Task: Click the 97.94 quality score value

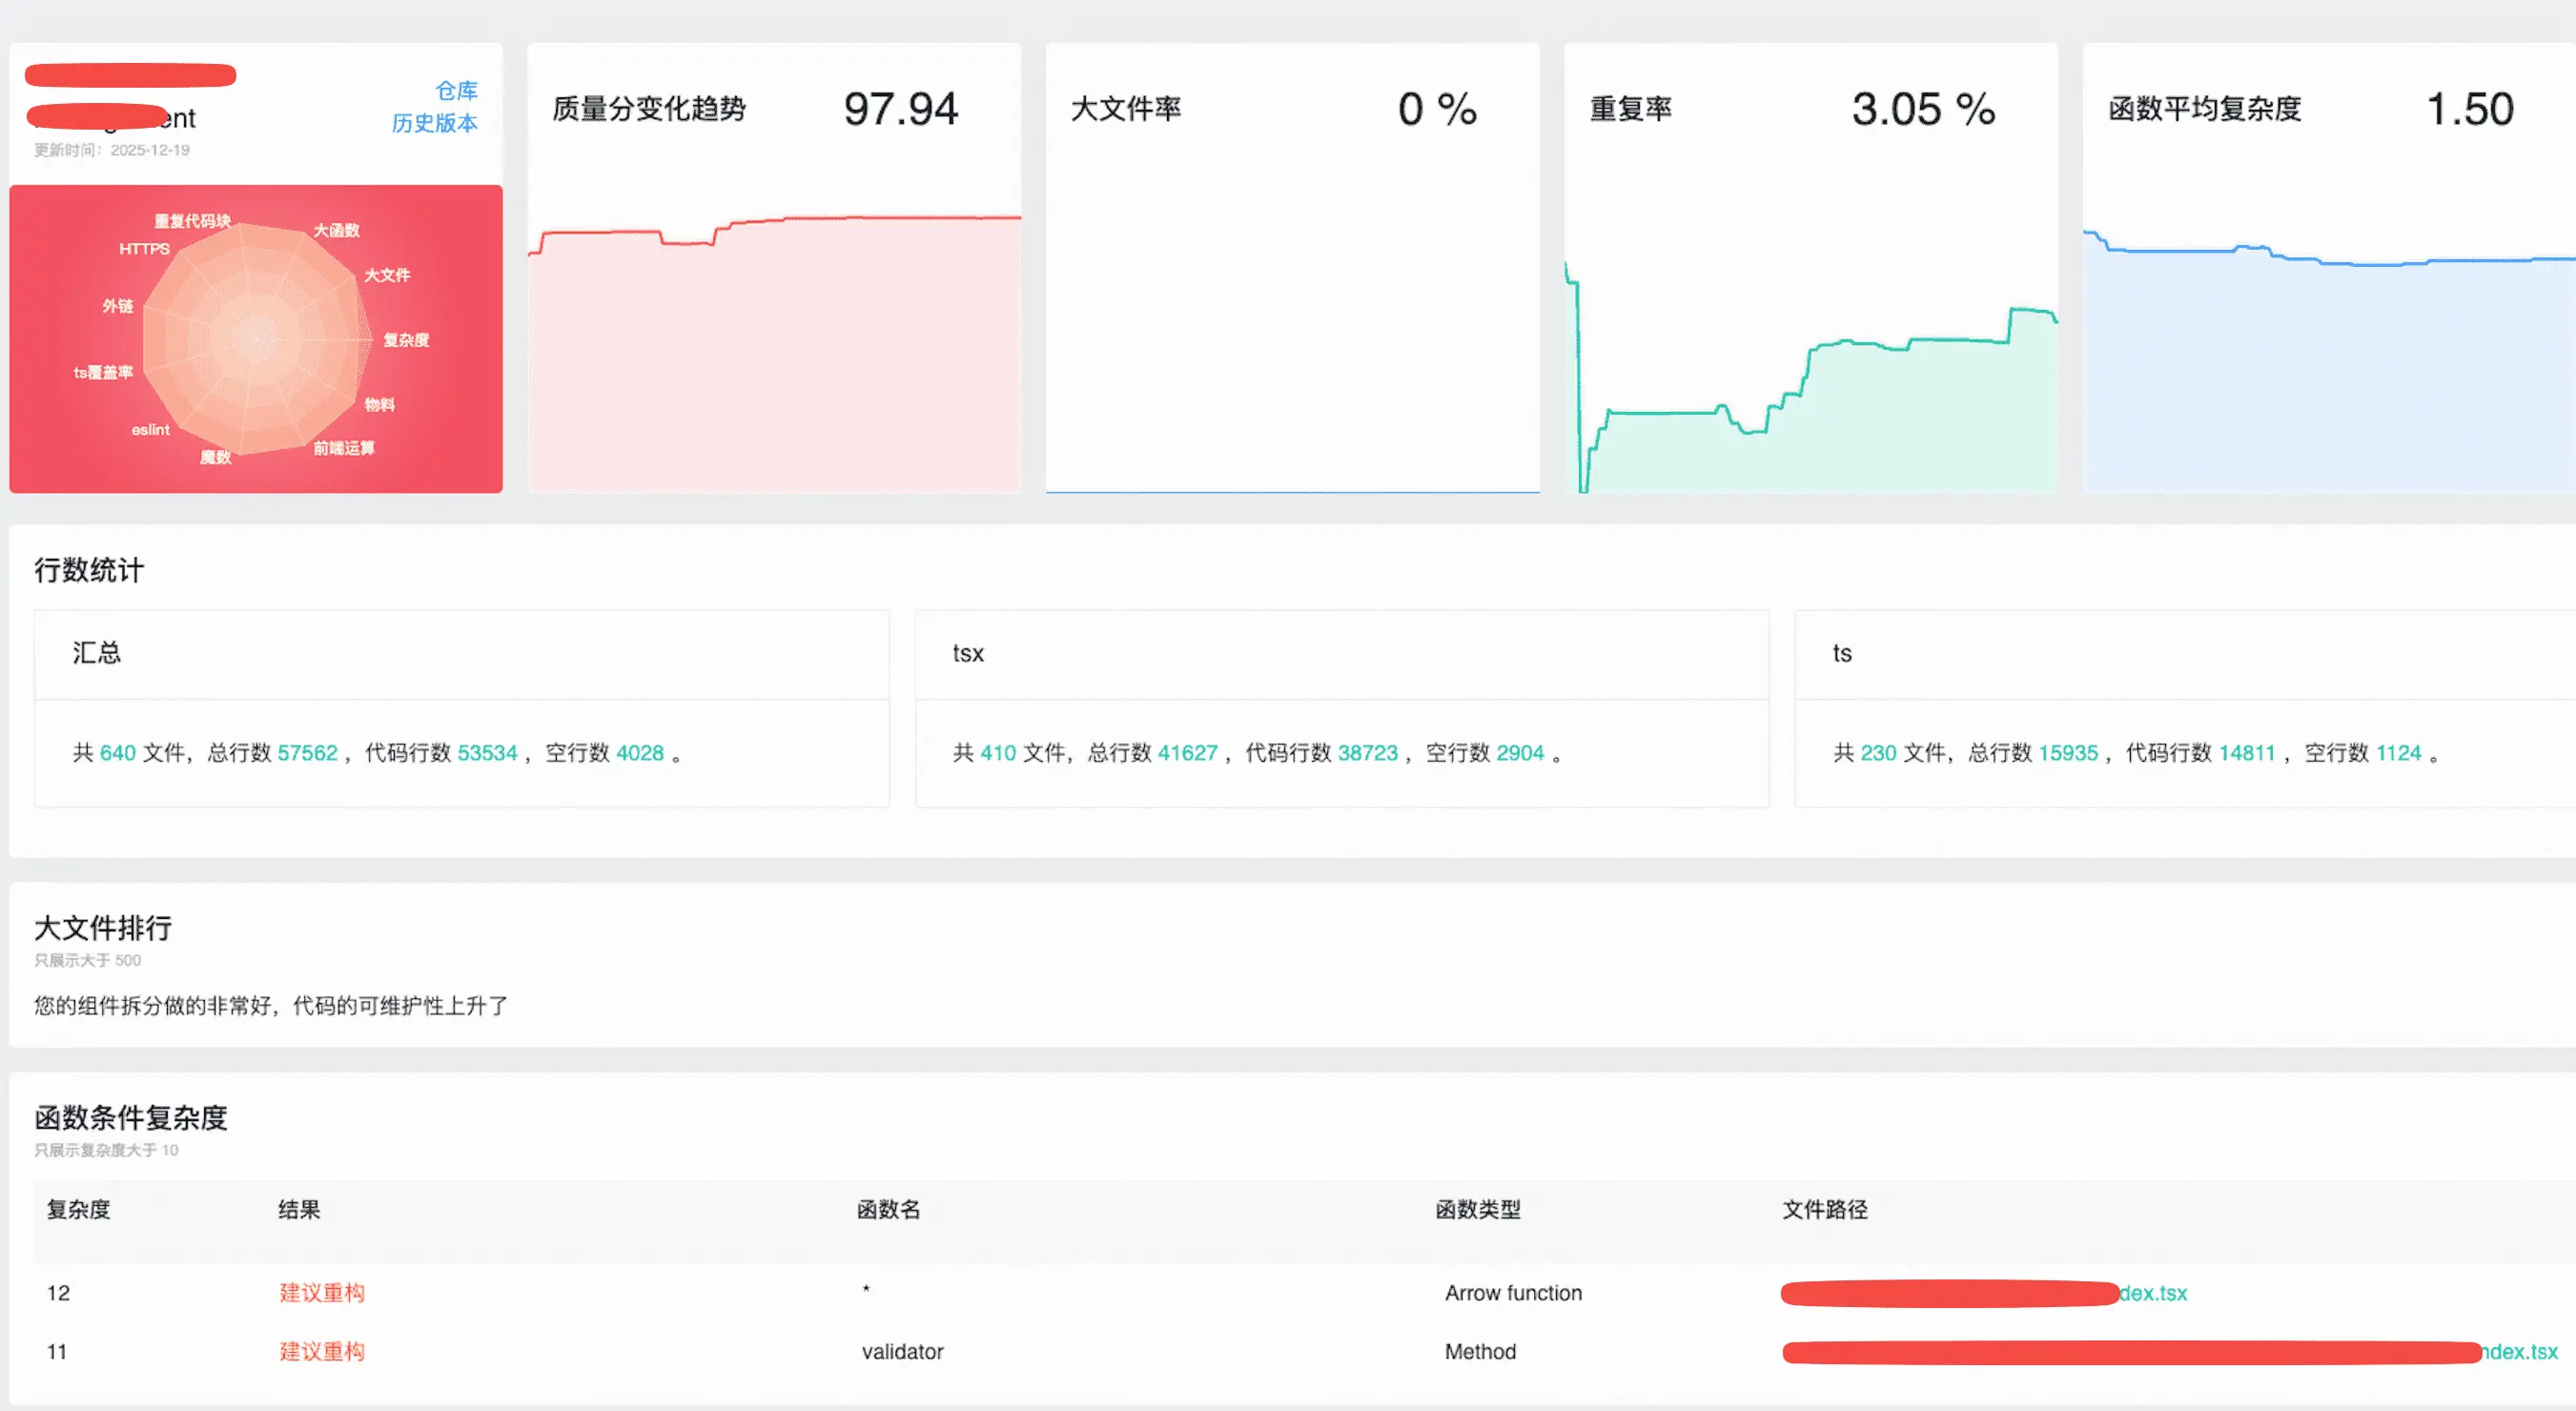Action: click(900, 109)
